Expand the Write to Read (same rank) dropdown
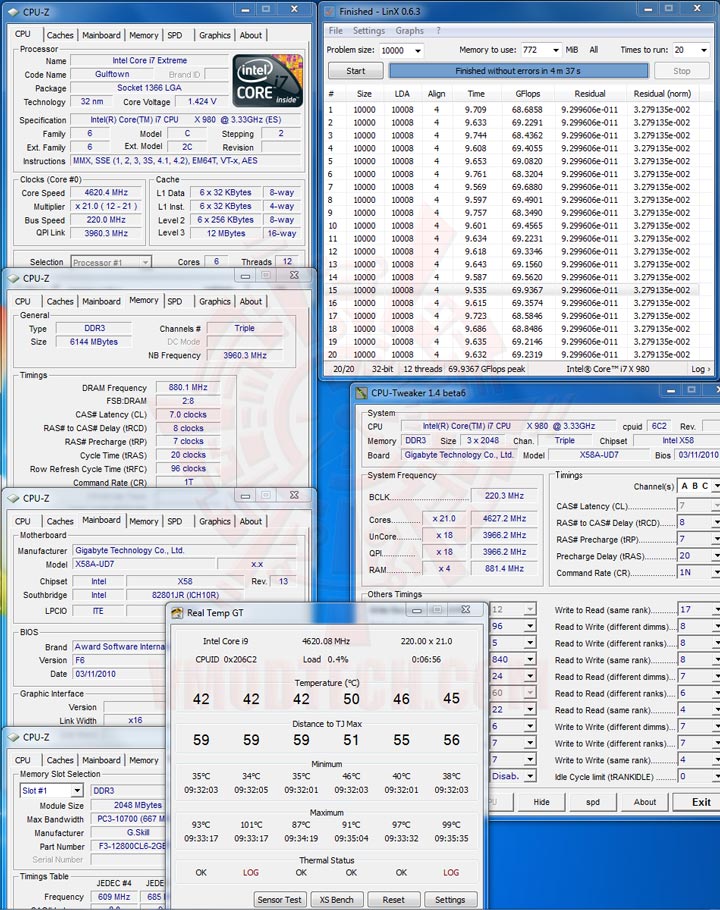This screenshot has width=720, height=910. click(x=716, y=610)
